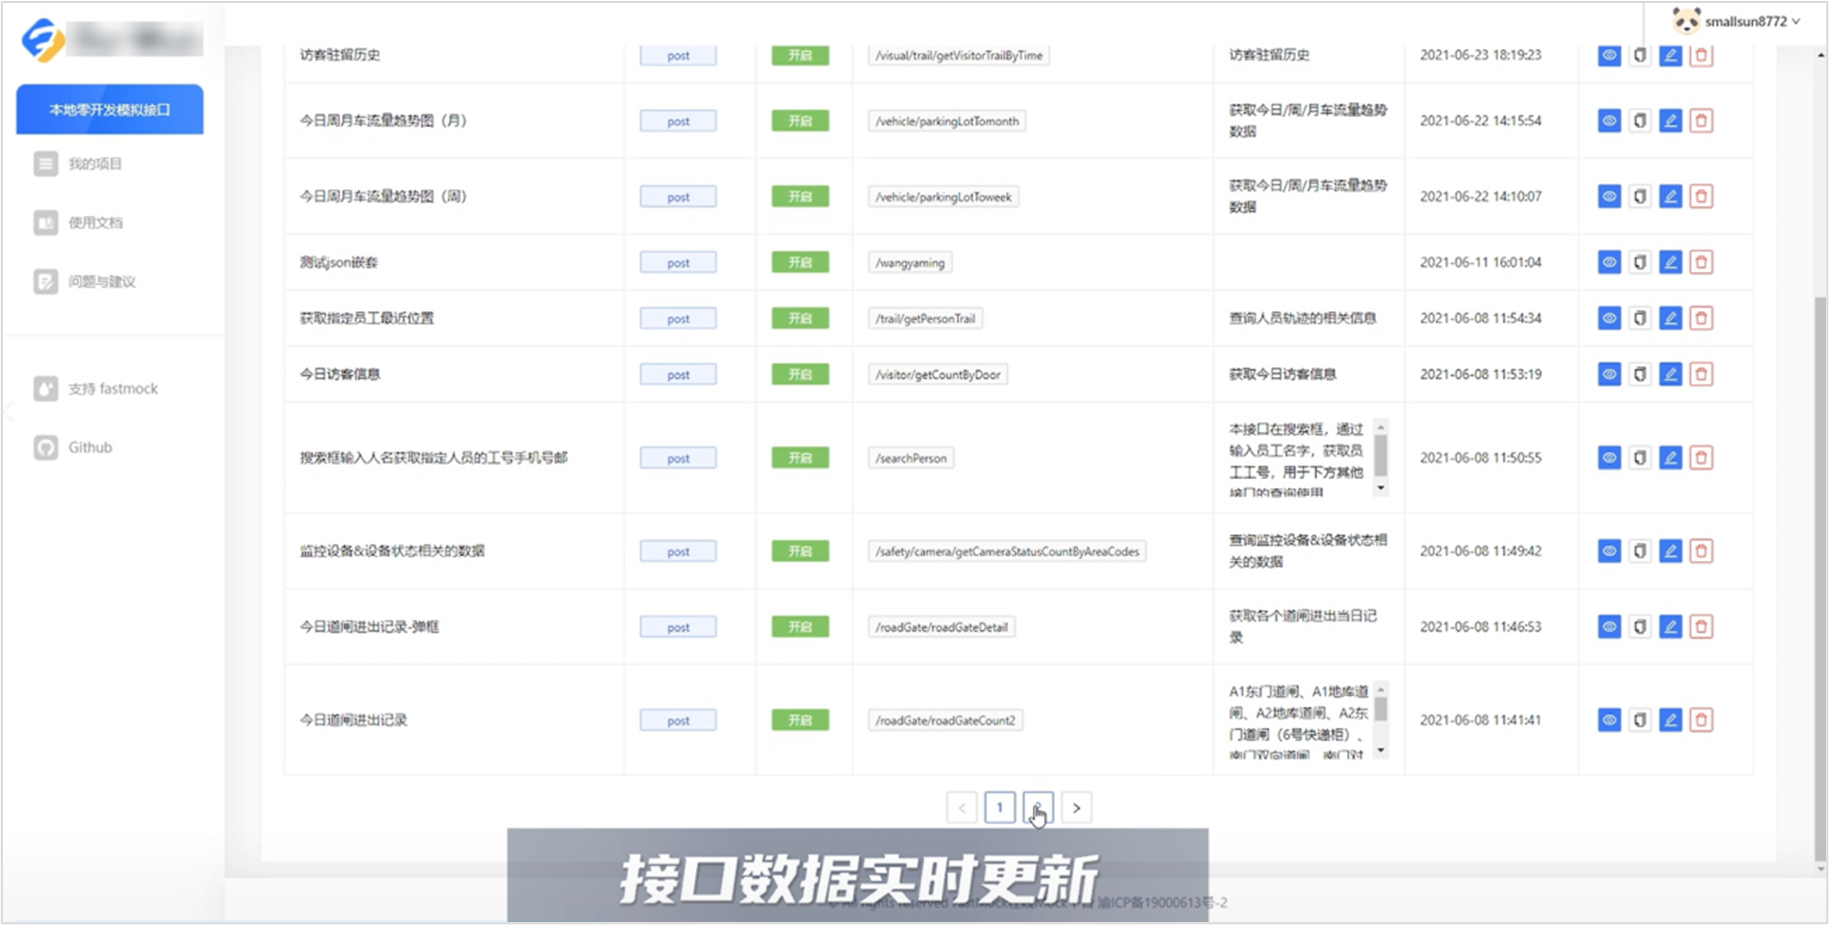Edit the /searchPerson interface
Viewport: 1829px width, 925px height.
point(1670,458)
